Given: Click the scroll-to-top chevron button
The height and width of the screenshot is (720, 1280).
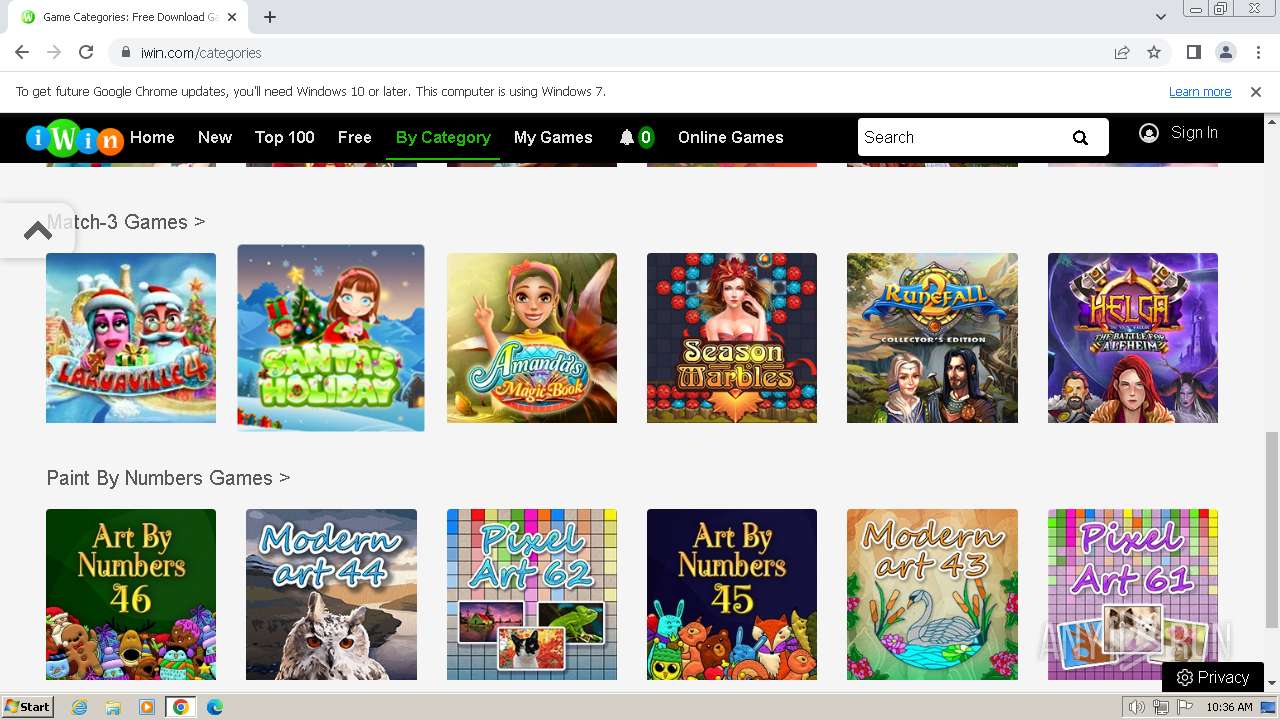Looking at the screenshot, I should coord(38,231).
